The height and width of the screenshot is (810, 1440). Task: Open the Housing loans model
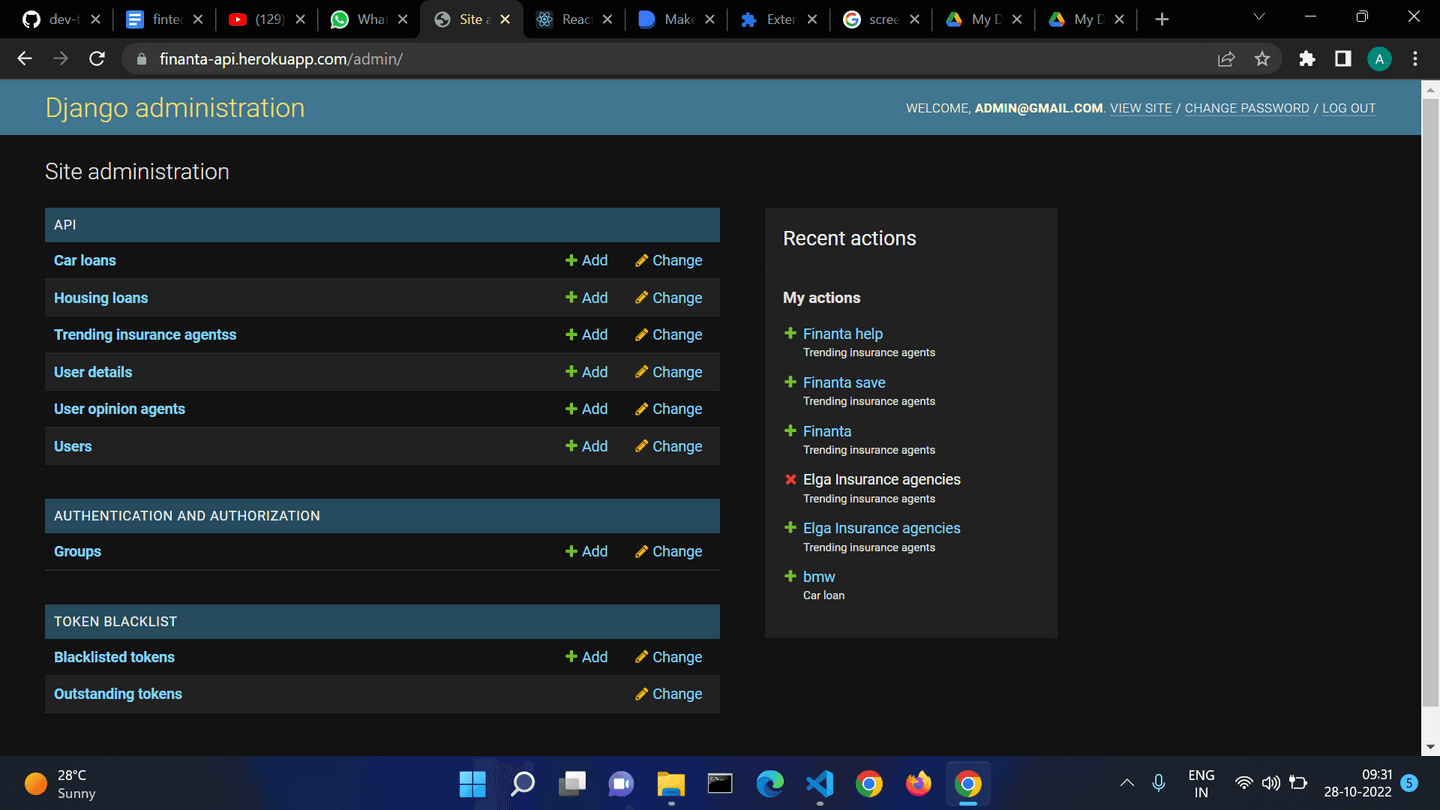(101, 298)
